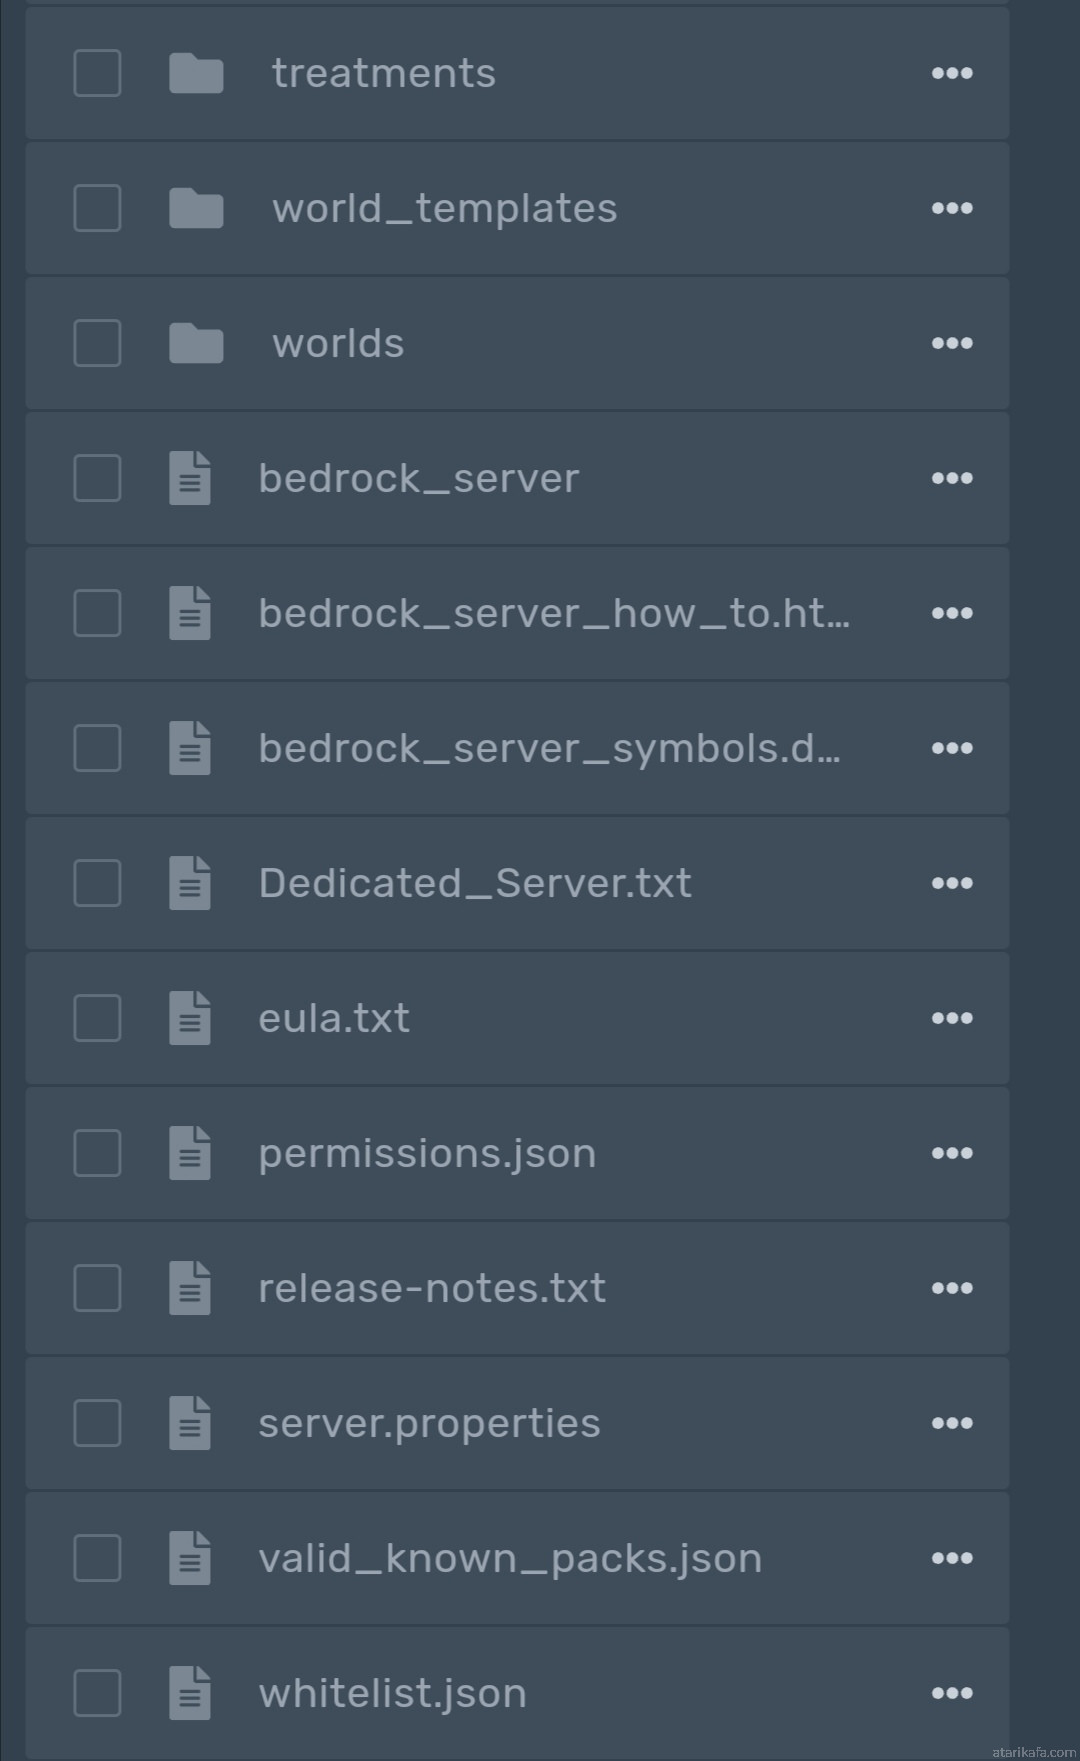Click the worlds folder icon
The image size is (1080, 1761).
coord(196,343)
